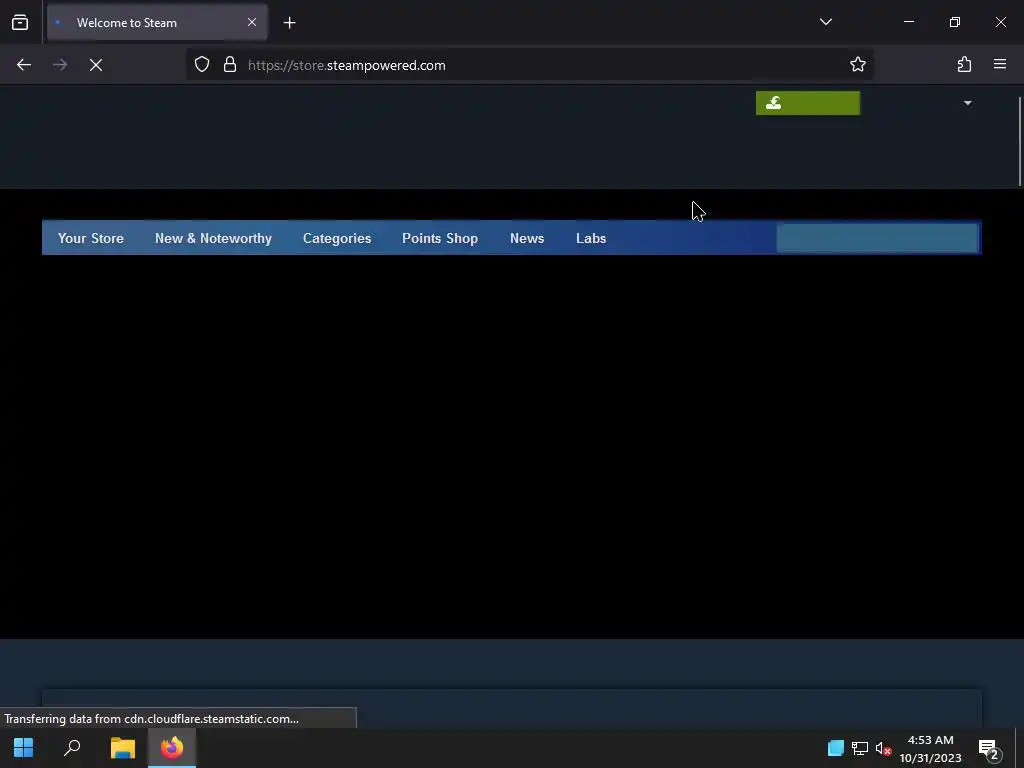The height and width of the screenshot is (768, 1024).
Task: Open File Explorer from taskbar
Action: (122, 748)
